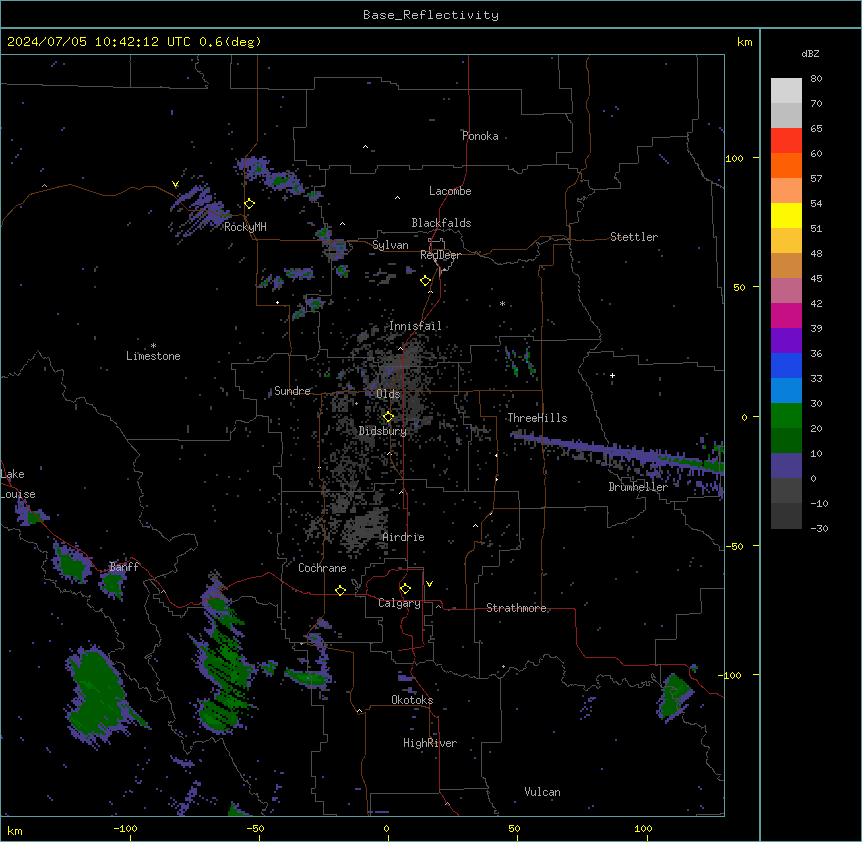The width and height of the screenshot is (862, 842).
Task: Click the Airdrie city label
Action: click(x=404, y=537)
